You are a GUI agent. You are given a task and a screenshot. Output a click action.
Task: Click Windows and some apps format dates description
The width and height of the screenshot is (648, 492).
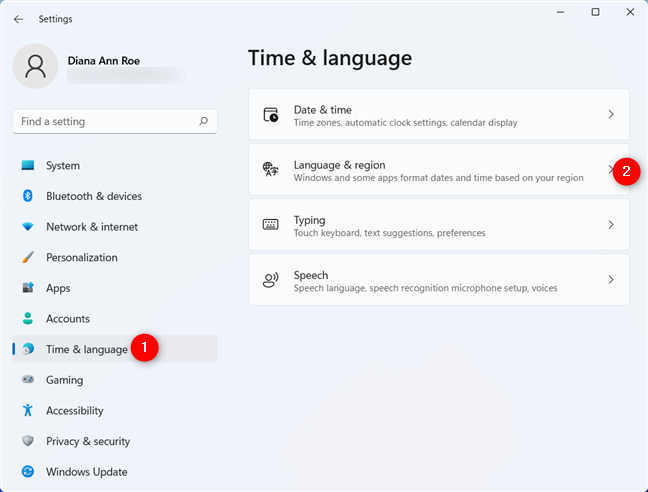438,178
